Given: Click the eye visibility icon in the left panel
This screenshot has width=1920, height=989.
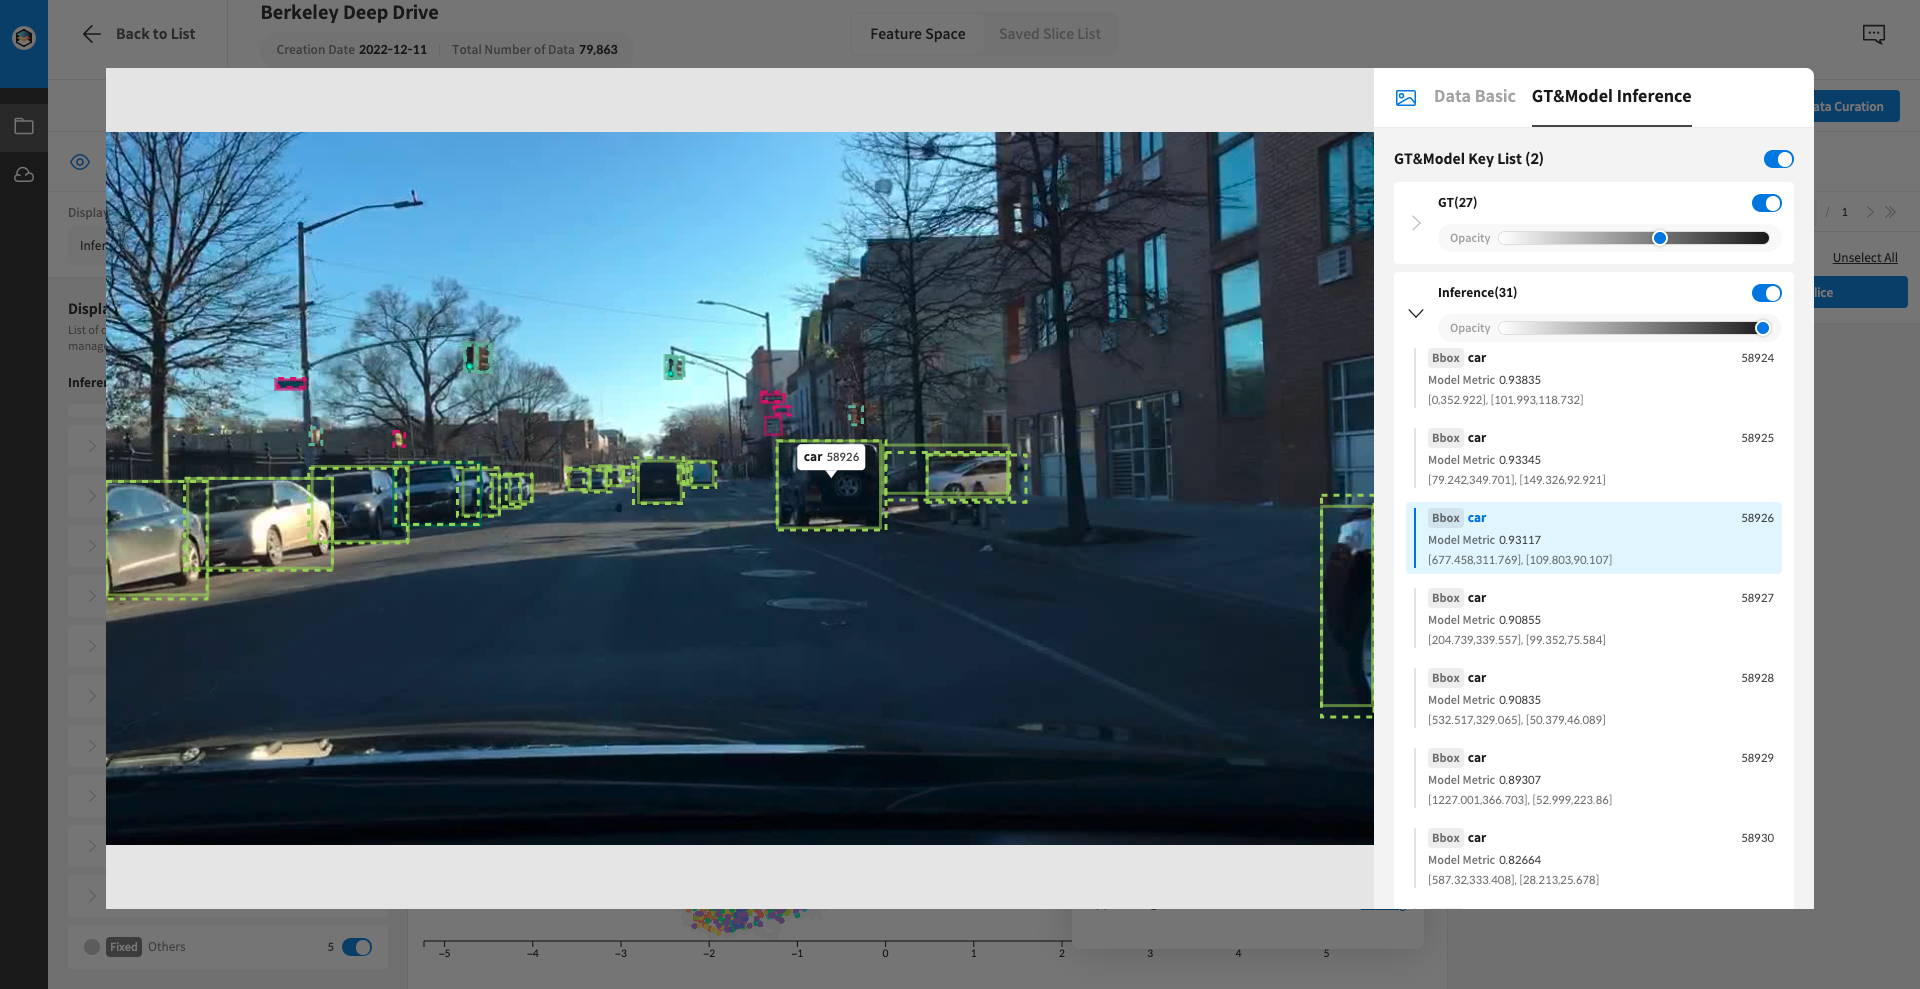Looking at the screenshot, I should pos(80,162).
